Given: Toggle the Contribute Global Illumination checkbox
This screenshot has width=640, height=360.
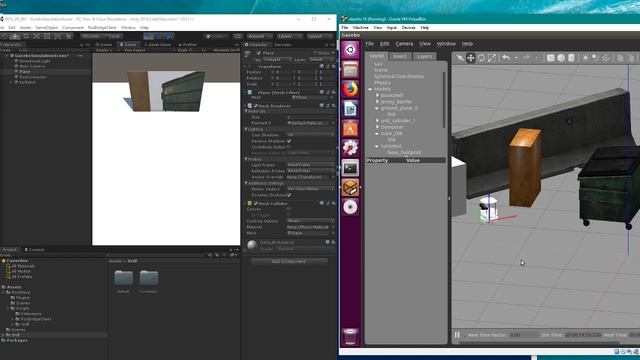Looking at the screenshot, I should 289,147.
